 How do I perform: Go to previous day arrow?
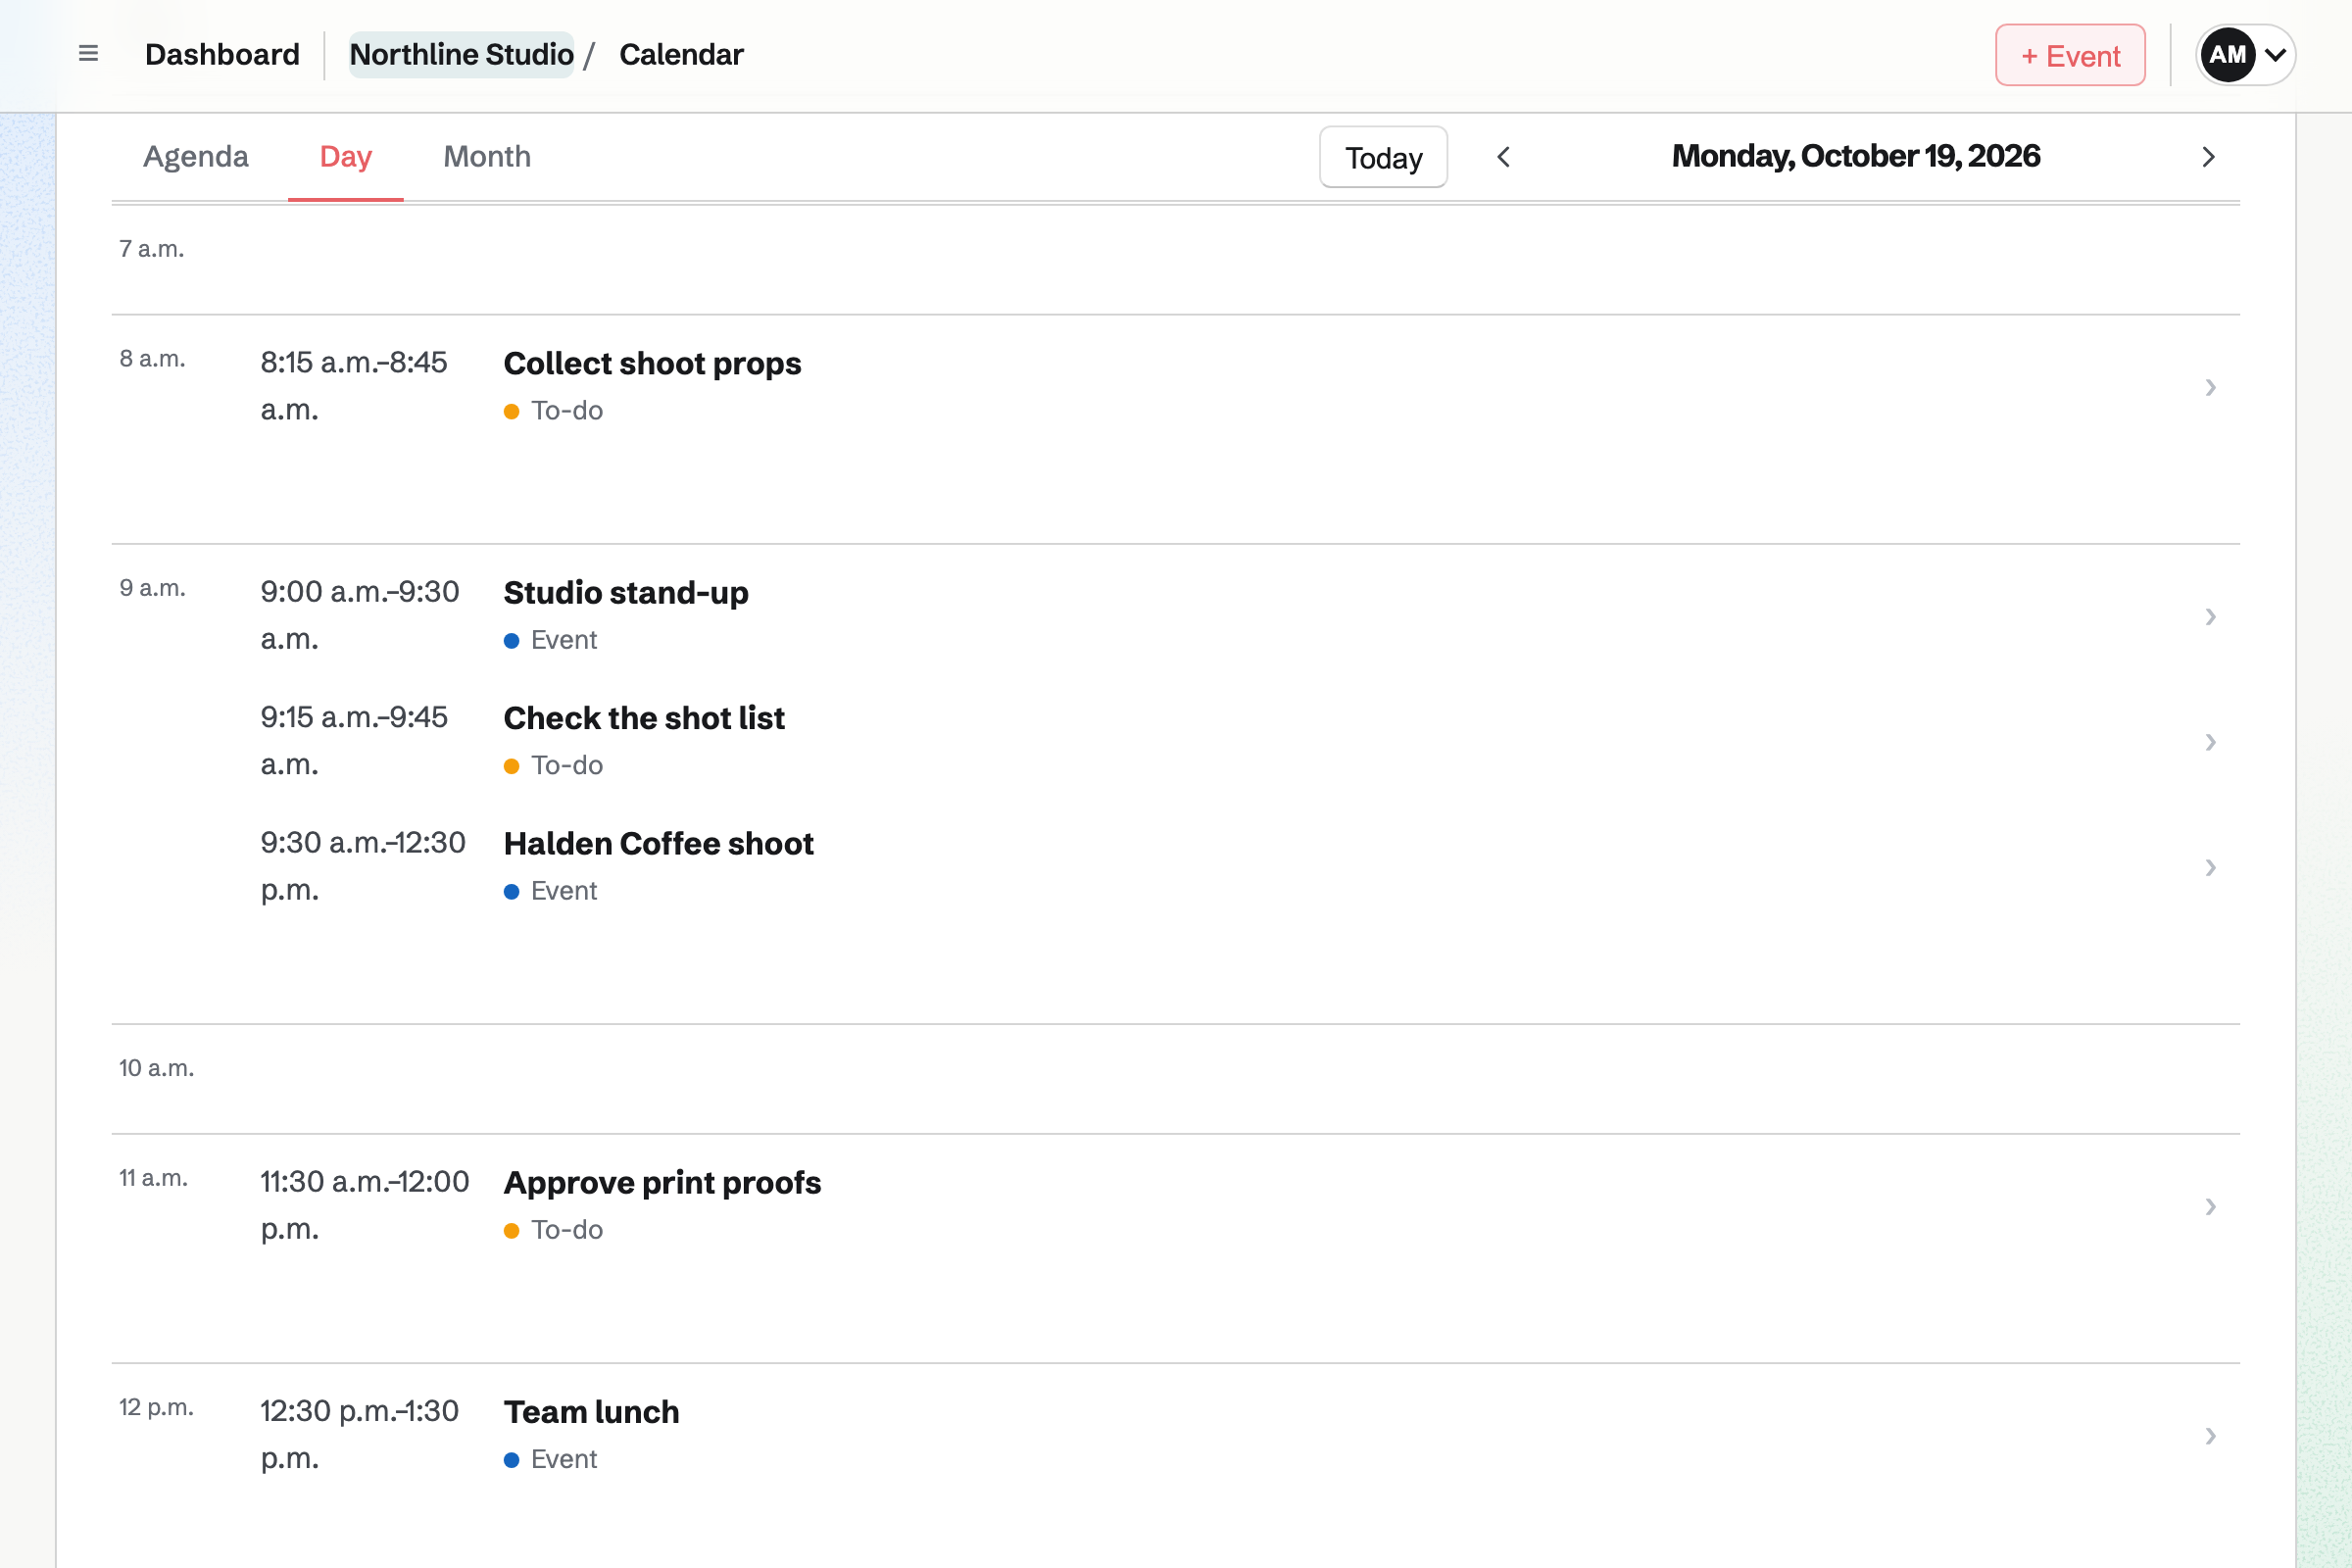click(x=1503, y=157)
